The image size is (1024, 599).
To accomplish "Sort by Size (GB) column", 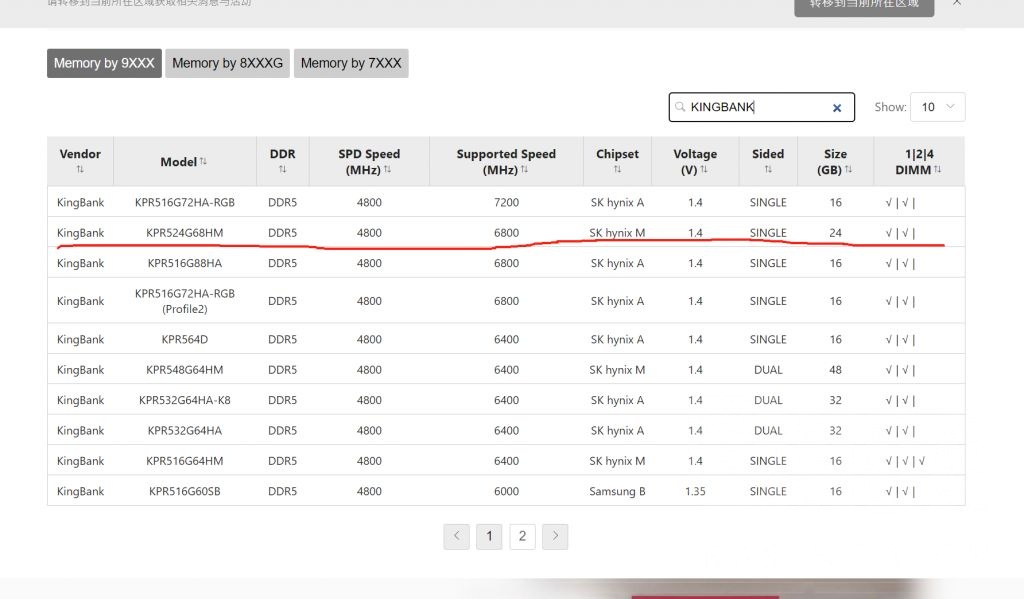I will 836,161.
